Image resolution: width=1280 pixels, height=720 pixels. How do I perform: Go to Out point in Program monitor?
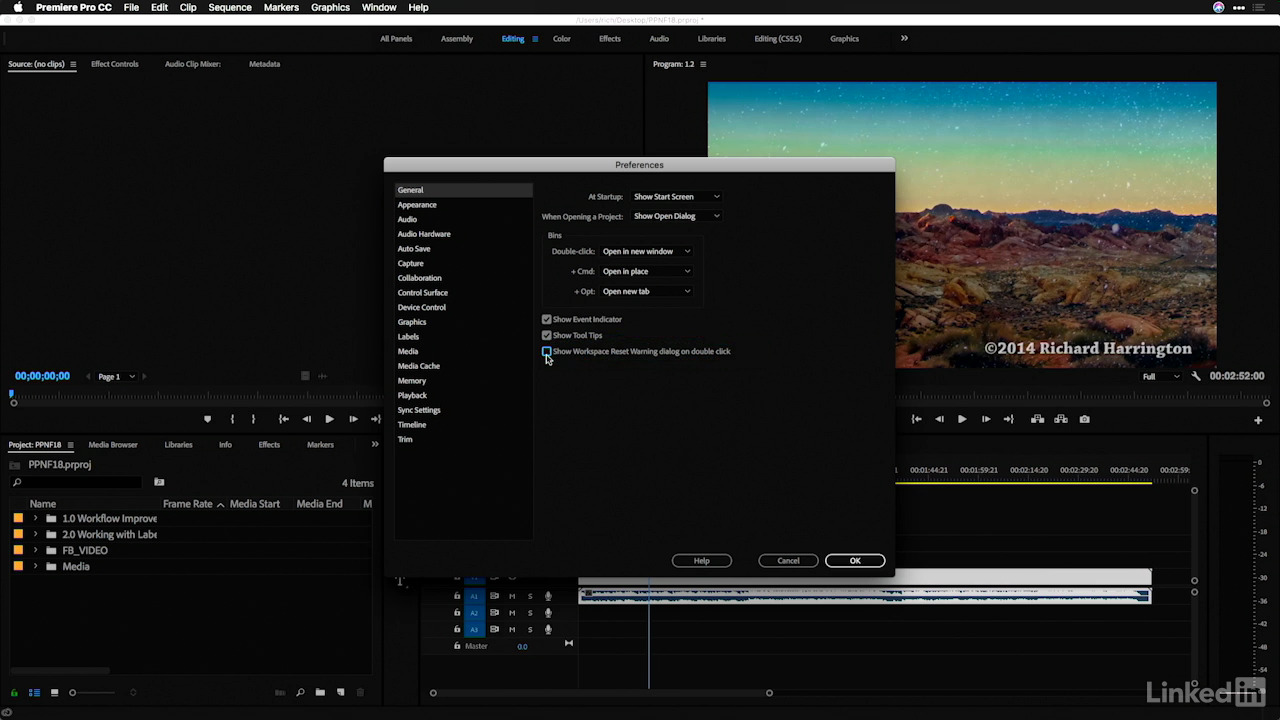tap(1008, 419)
